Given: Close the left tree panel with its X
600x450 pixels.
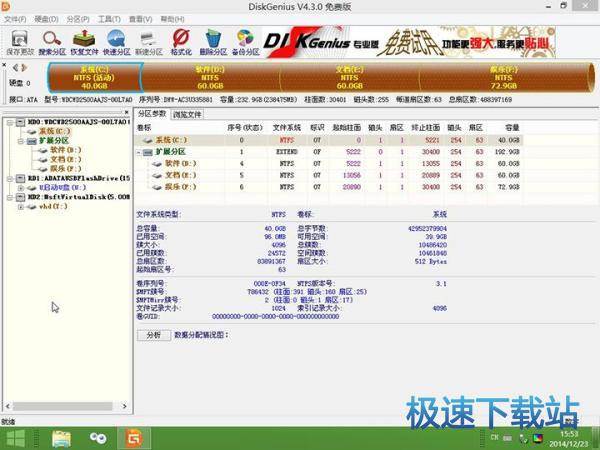Looking at the screenshot, I should (126, 112).
